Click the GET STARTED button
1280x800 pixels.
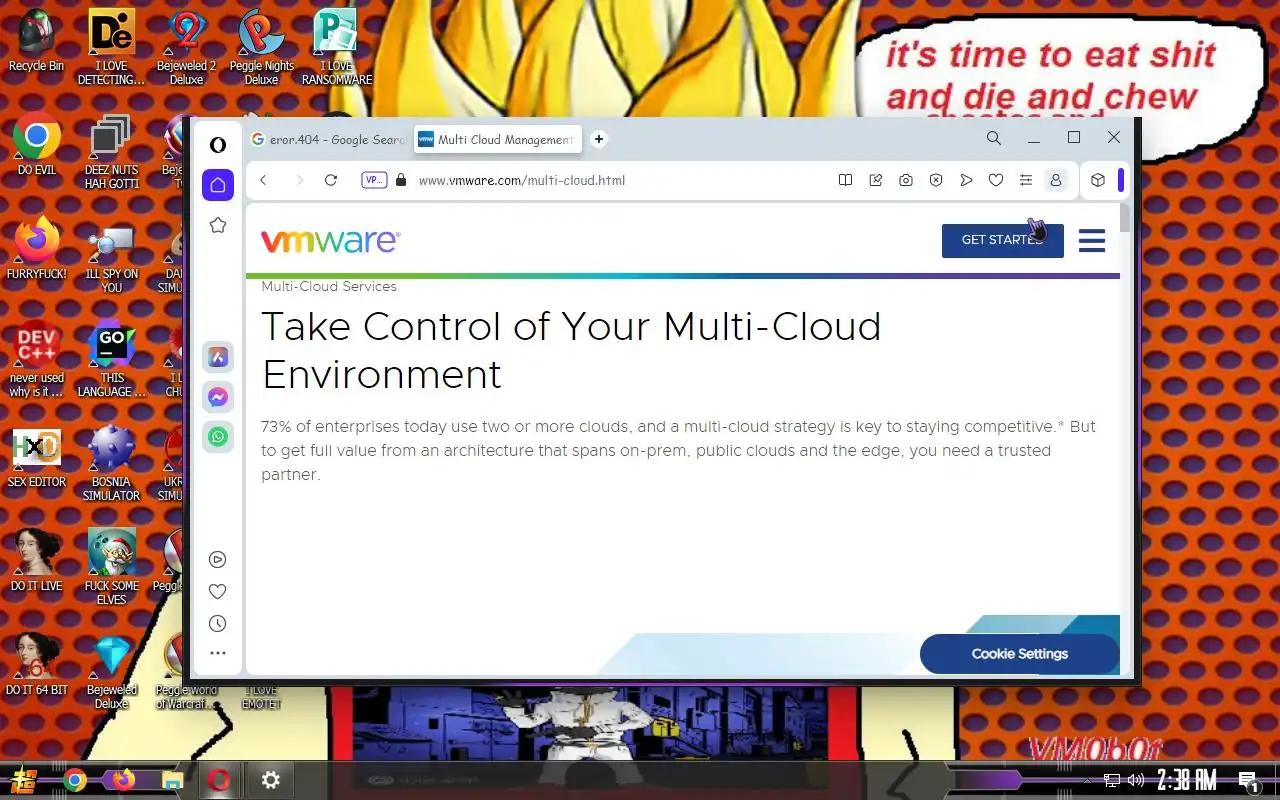point(1003,240)
